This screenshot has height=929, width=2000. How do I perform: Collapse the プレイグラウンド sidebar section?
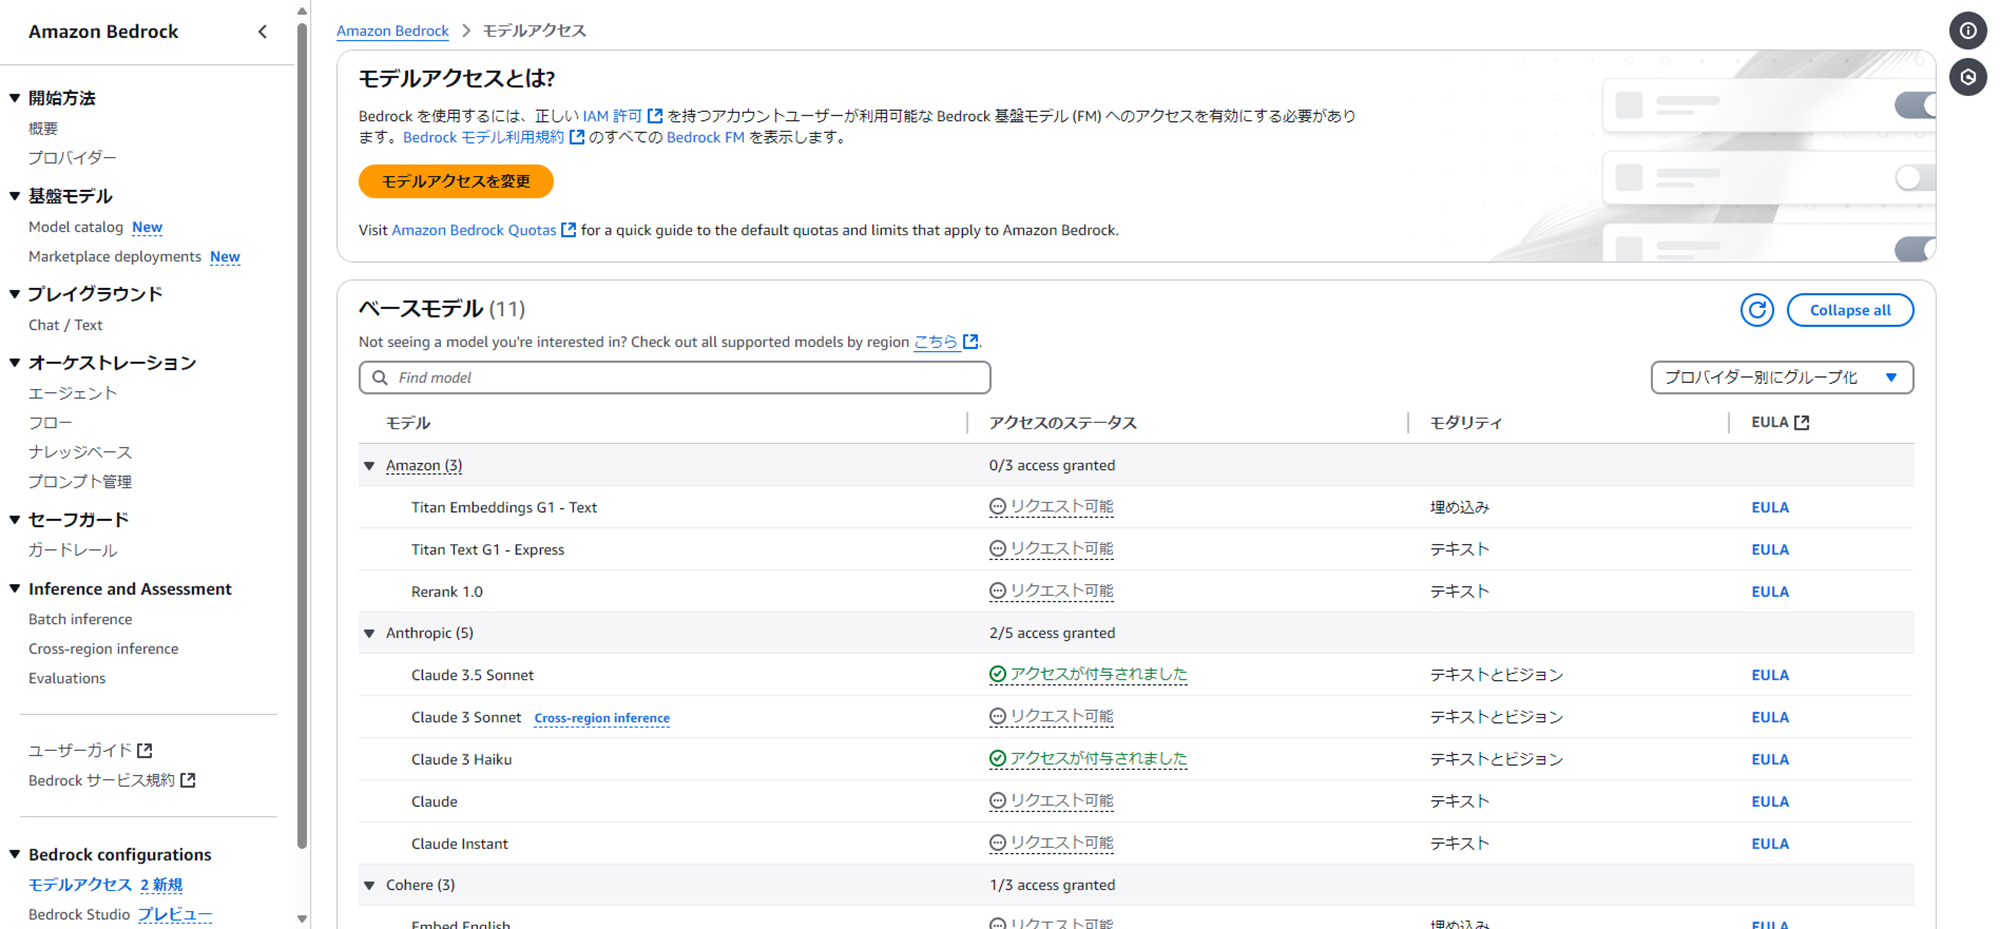click(x=15, y=294)
